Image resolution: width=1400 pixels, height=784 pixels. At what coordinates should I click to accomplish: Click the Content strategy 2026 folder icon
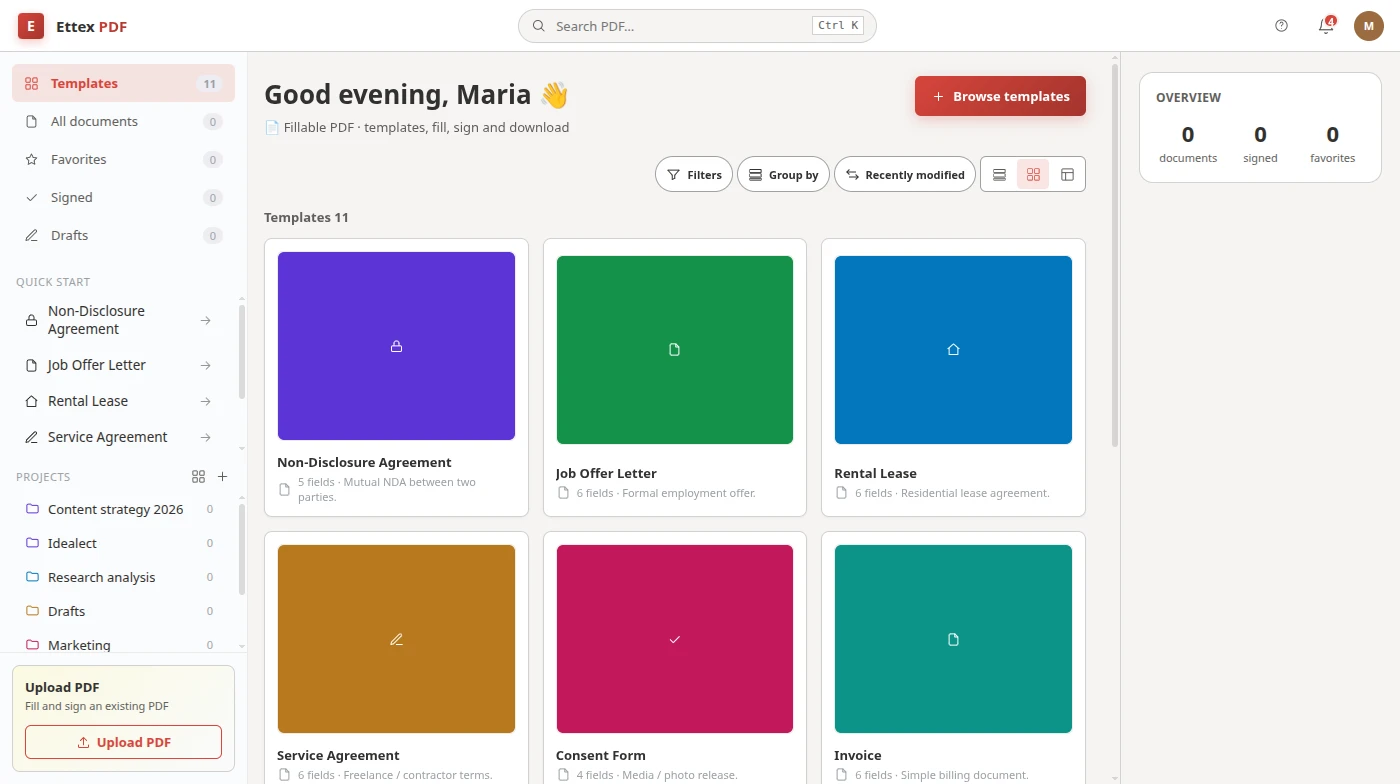pyautogui.click(x=32, y=509)
